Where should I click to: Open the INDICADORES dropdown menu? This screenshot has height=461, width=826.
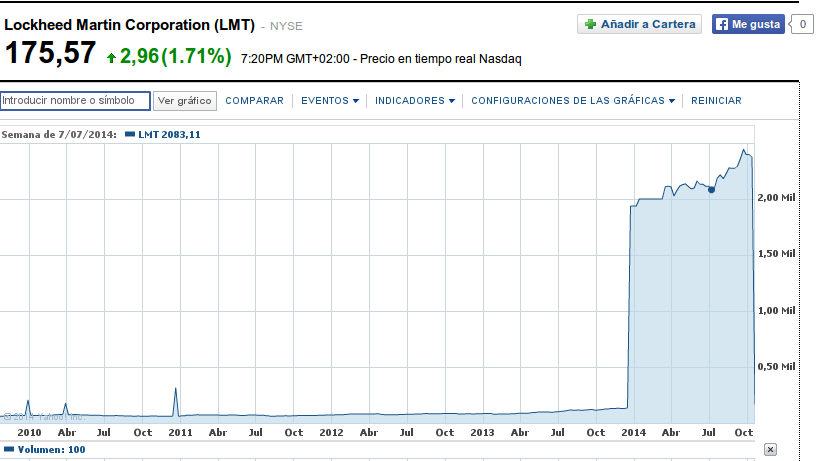(415, 101)
